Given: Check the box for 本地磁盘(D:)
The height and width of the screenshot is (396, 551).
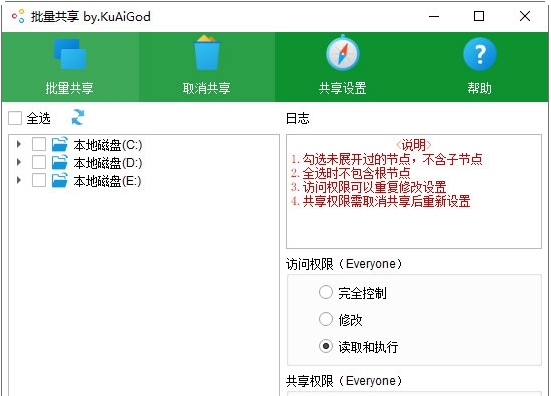Looking at the screenshot, I should click(39, 162).
